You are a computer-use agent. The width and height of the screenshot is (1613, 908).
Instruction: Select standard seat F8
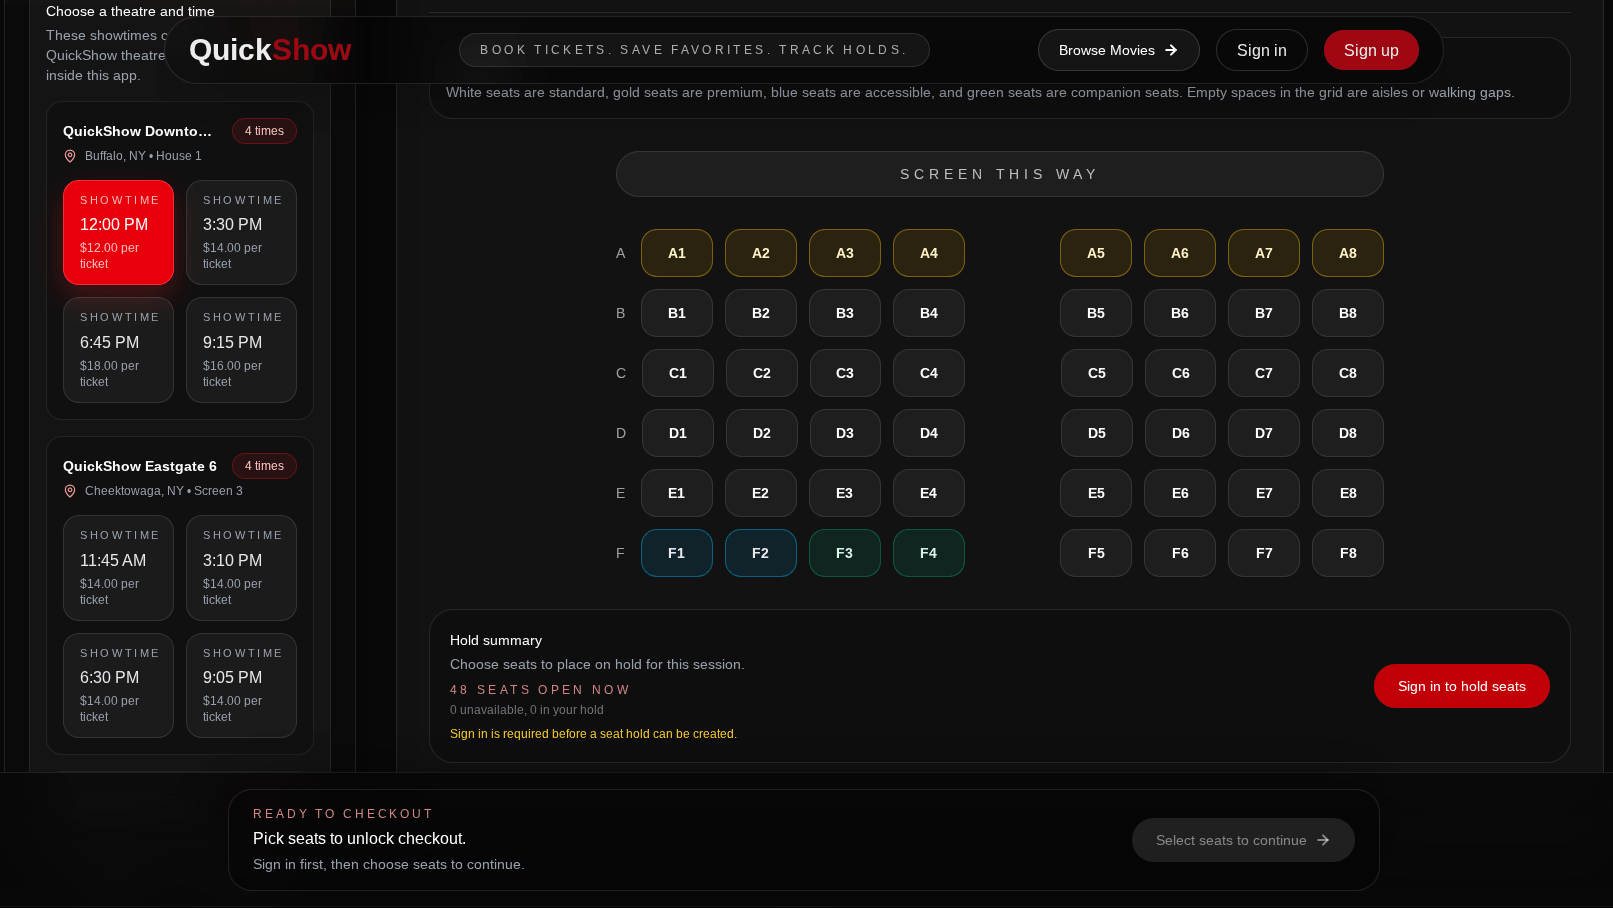pyautogui.click(x=1348, y=553)
